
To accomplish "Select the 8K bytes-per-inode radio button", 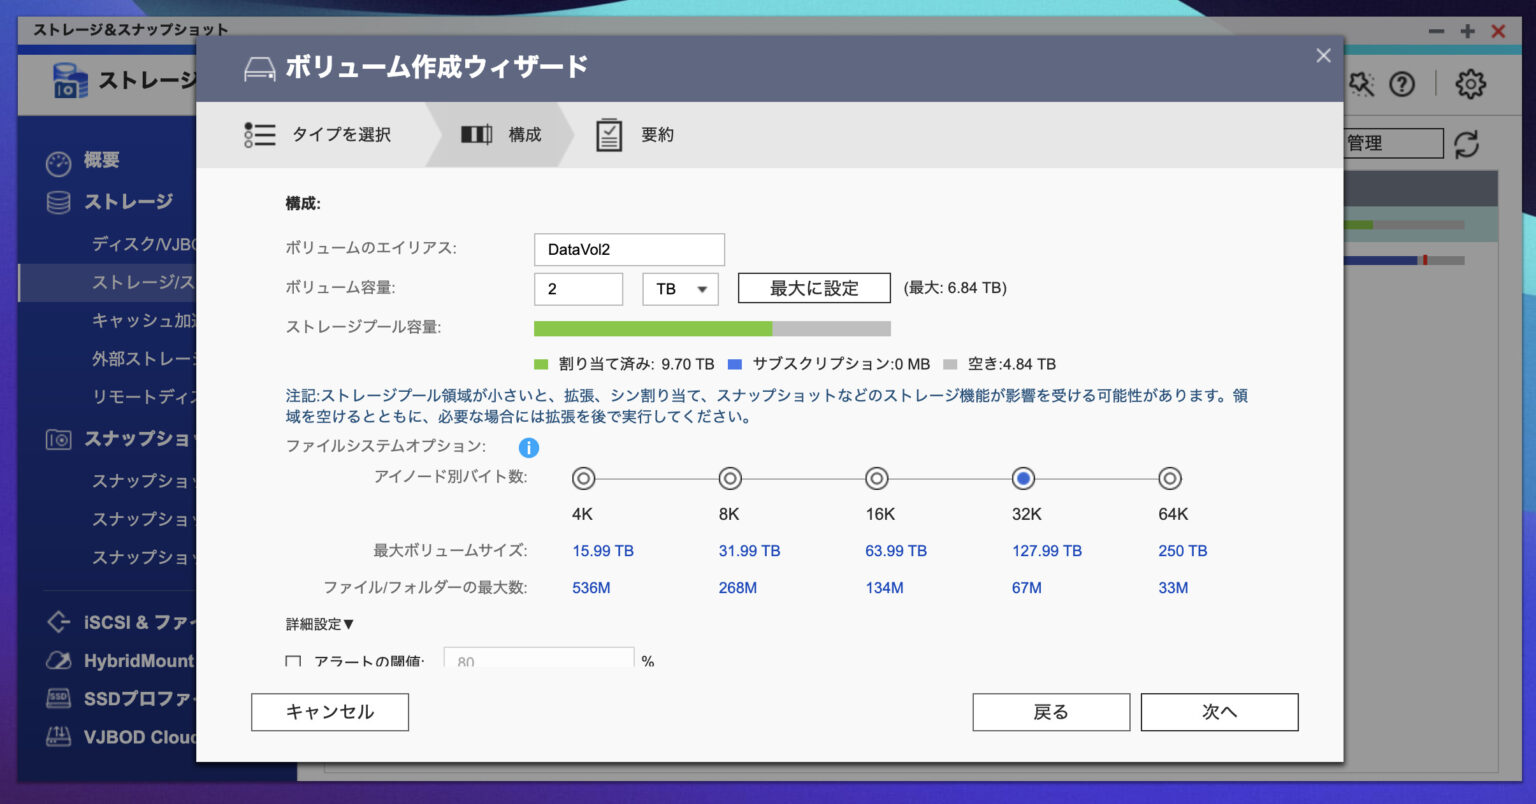I will pos(729,478).
